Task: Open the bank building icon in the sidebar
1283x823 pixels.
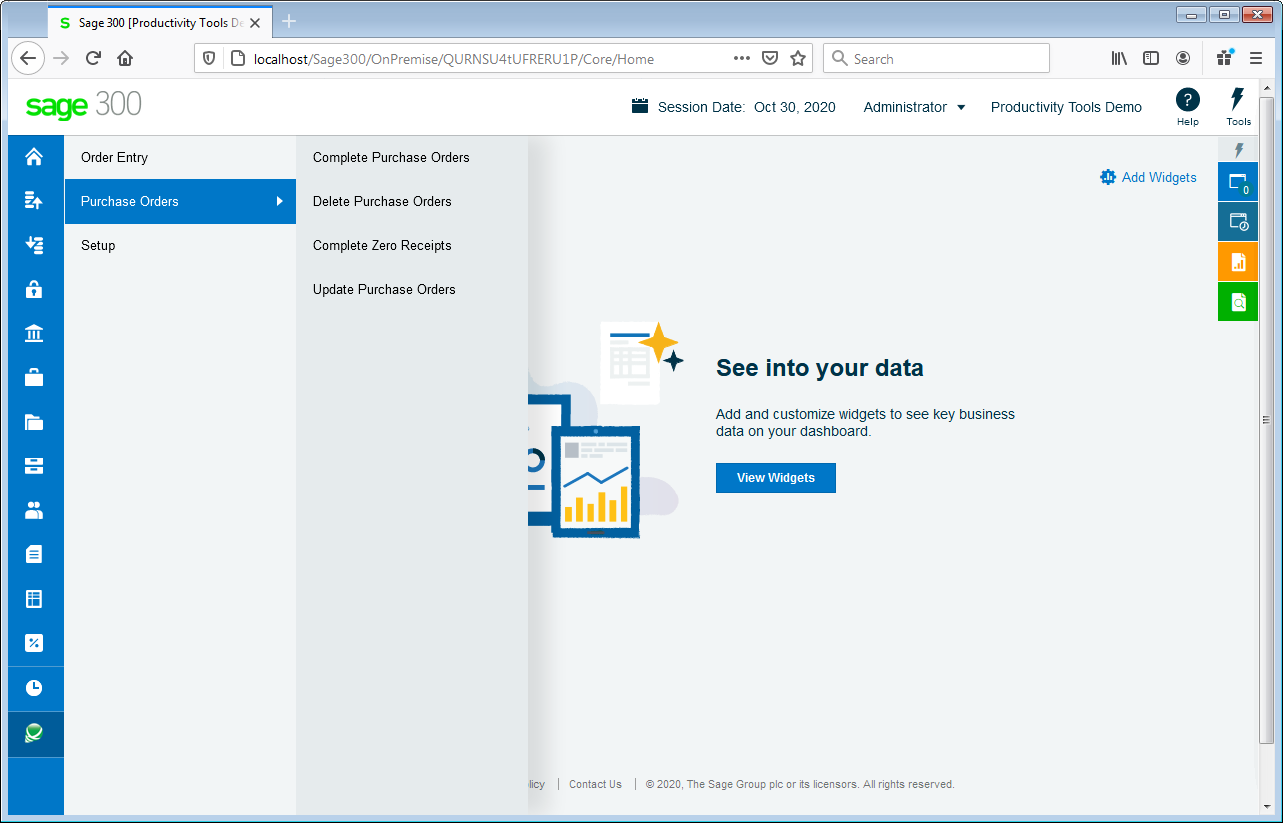Action: [34, 333]
